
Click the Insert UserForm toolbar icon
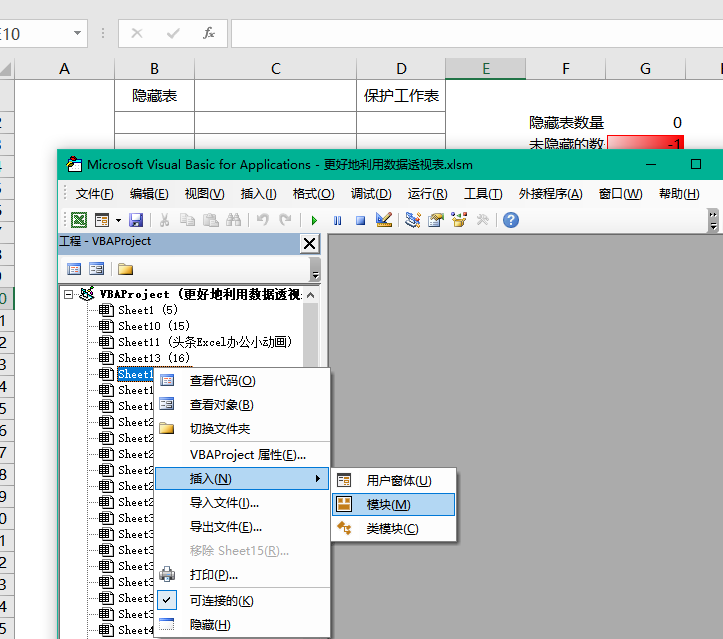click(x=102, y=220)
